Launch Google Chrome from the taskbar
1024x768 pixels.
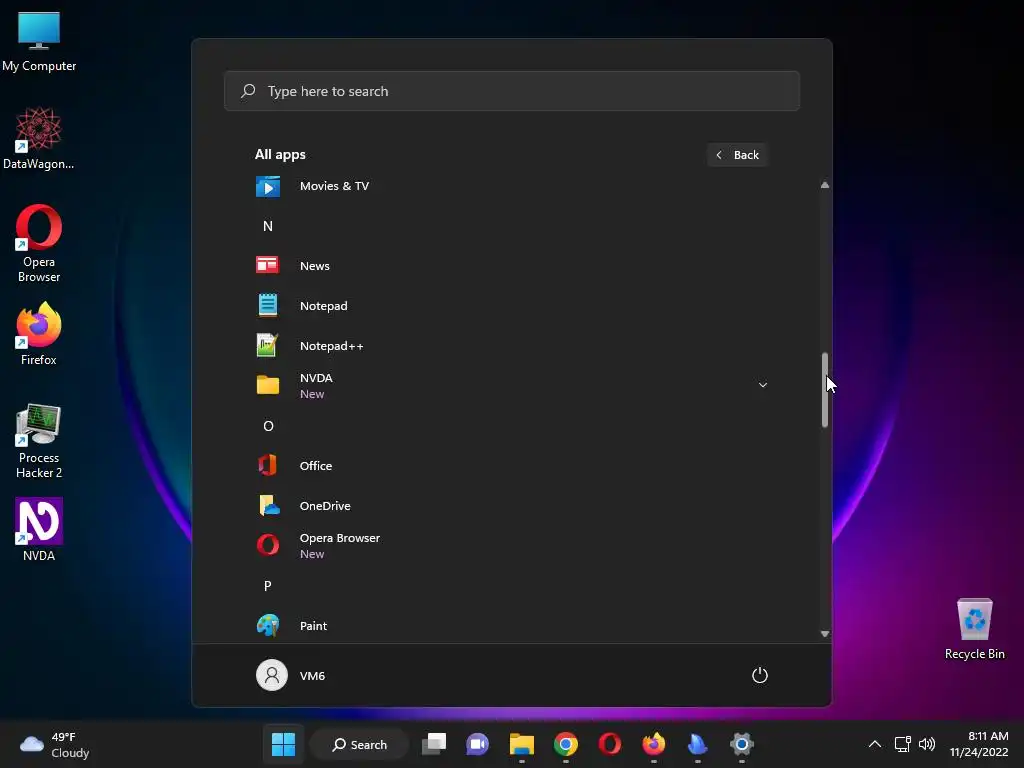[566, 744]
